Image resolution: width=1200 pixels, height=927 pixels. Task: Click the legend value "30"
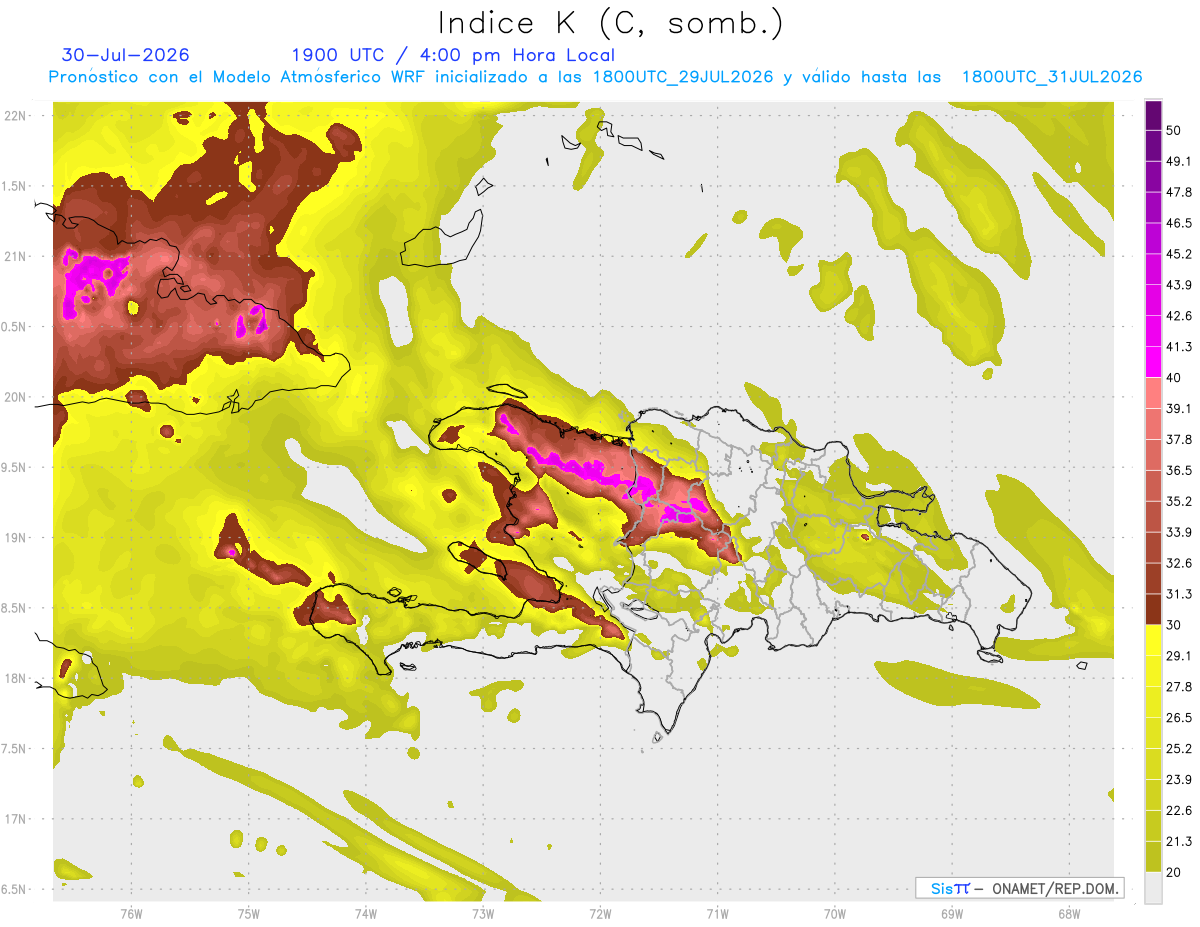[1175, 625]
